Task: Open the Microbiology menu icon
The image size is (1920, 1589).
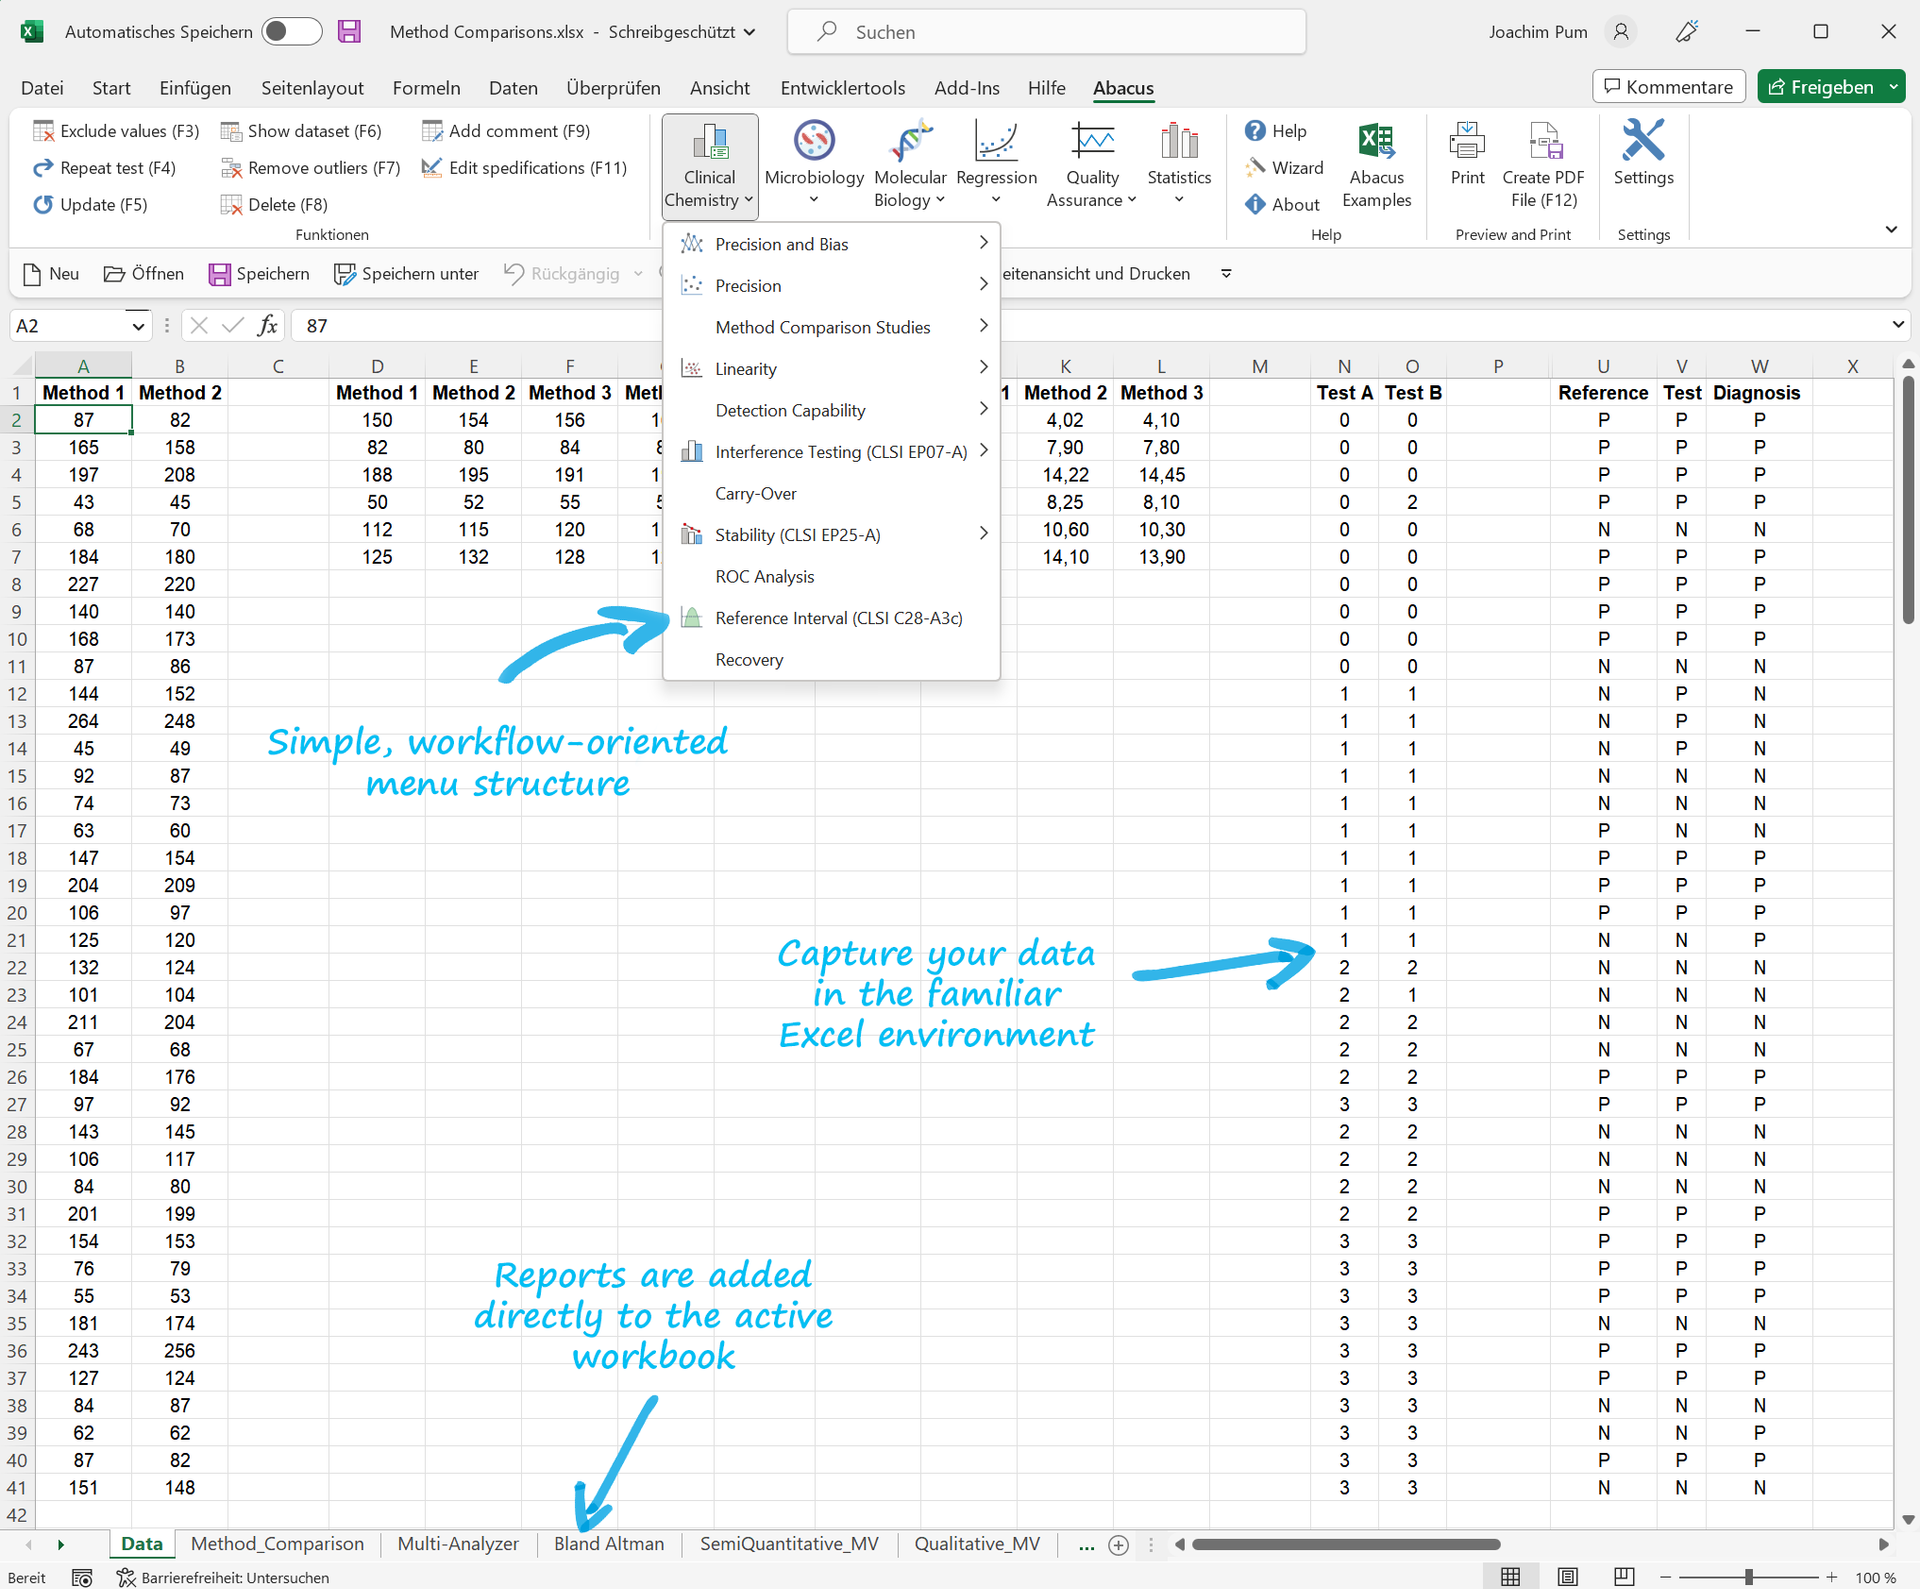Action: pos(814,142)
